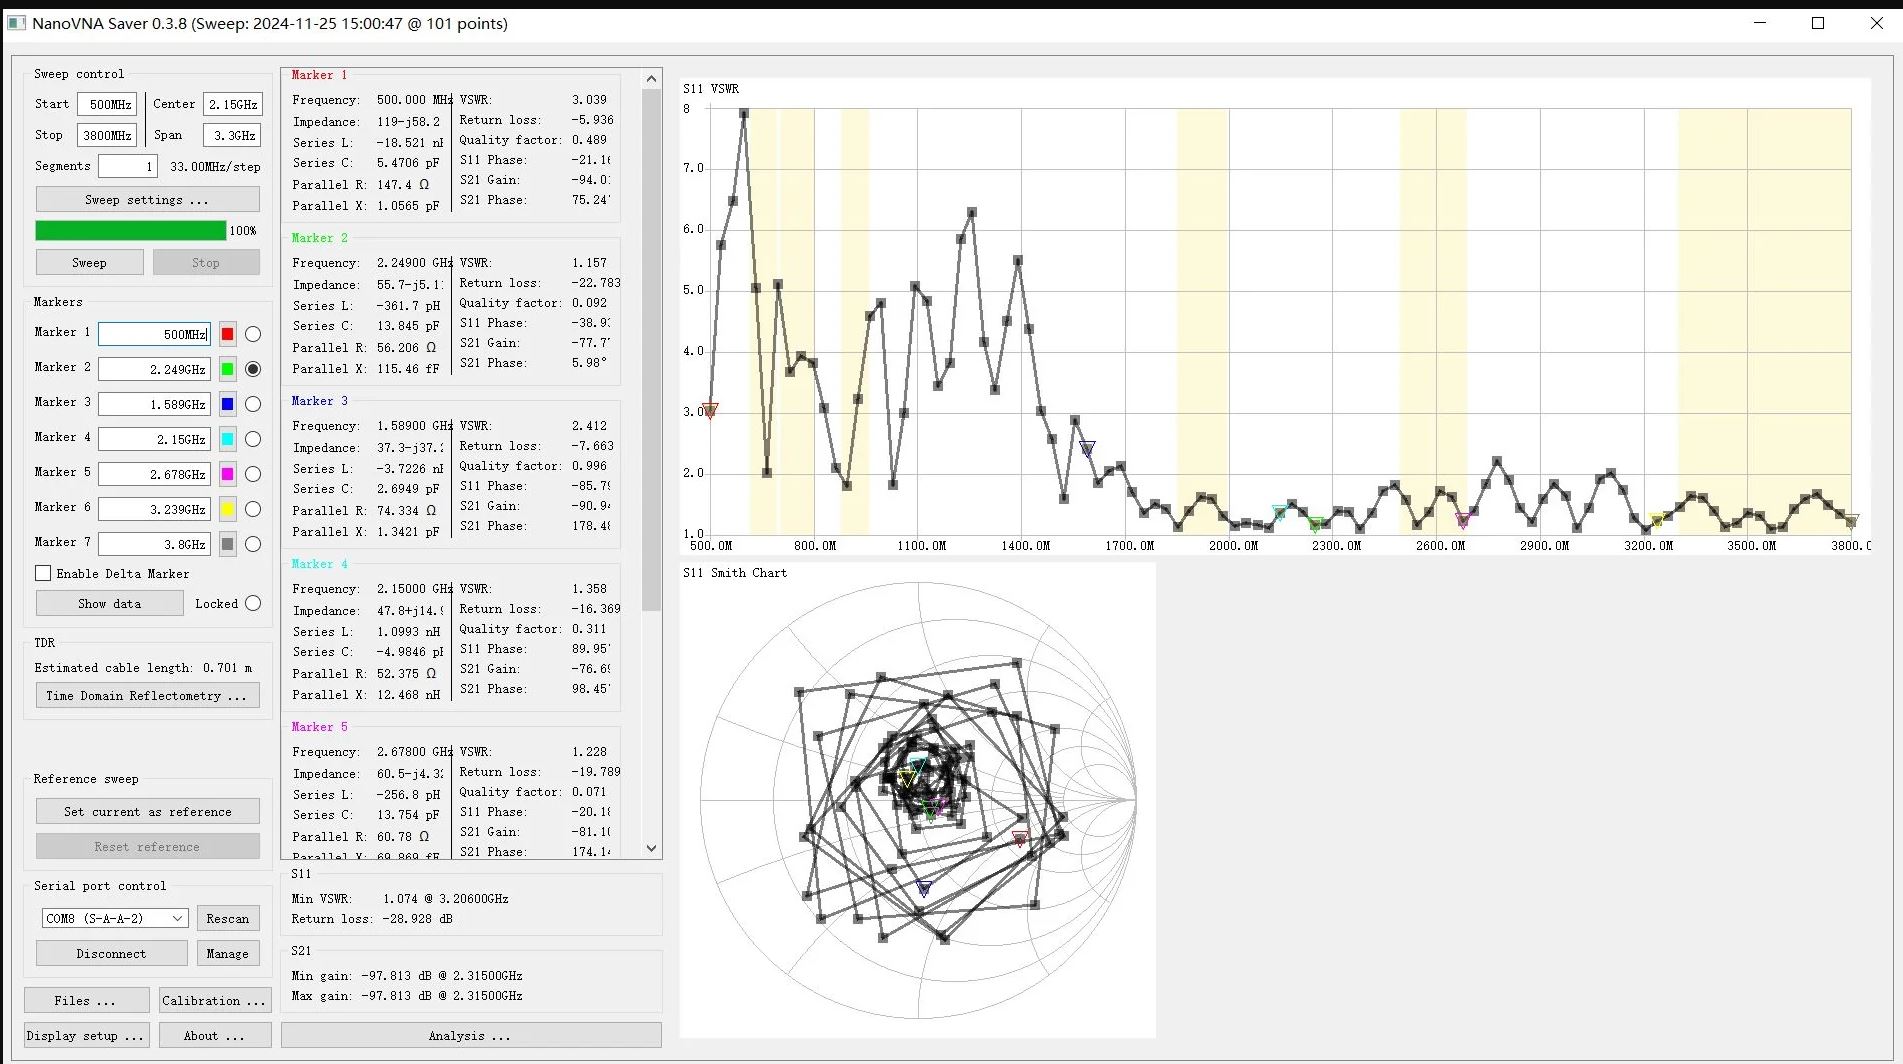Disconnect from the serial device
The width and height of the screenshot is (1903, 1064).
111,954
